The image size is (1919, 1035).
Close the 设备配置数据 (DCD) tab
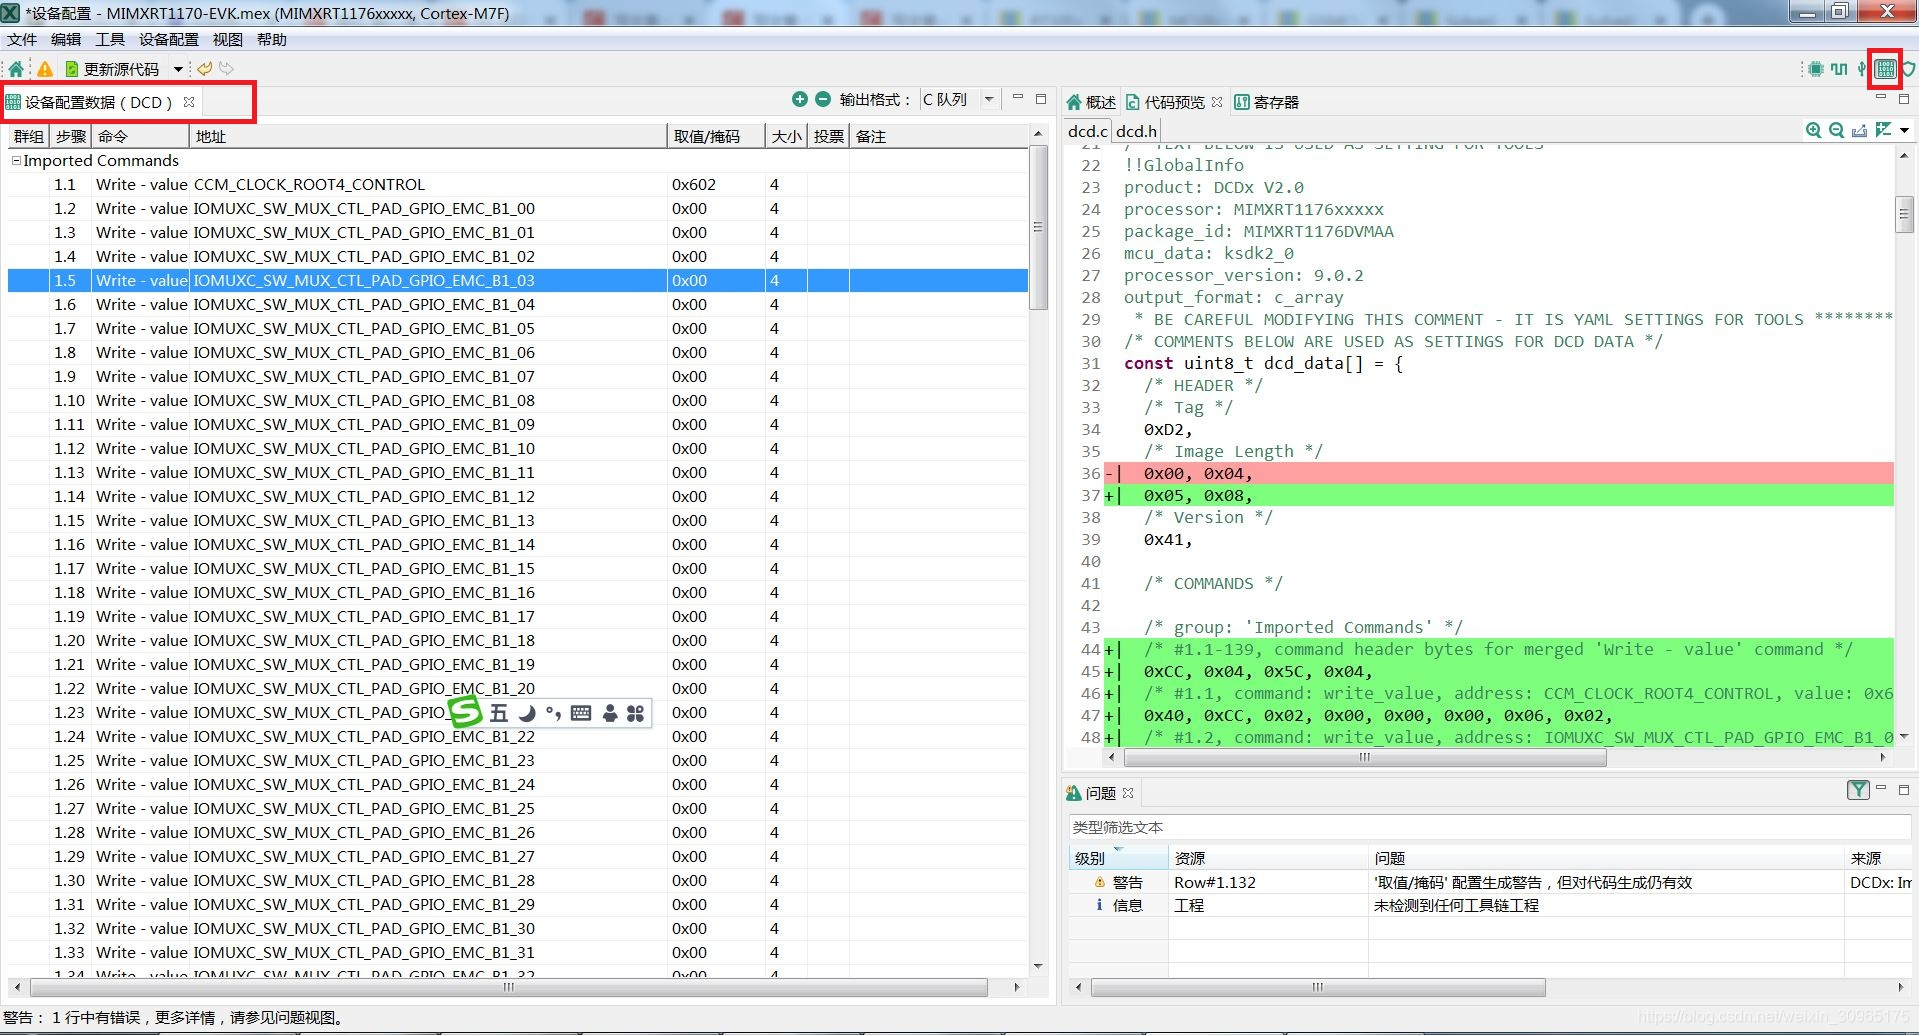[189, 102]
